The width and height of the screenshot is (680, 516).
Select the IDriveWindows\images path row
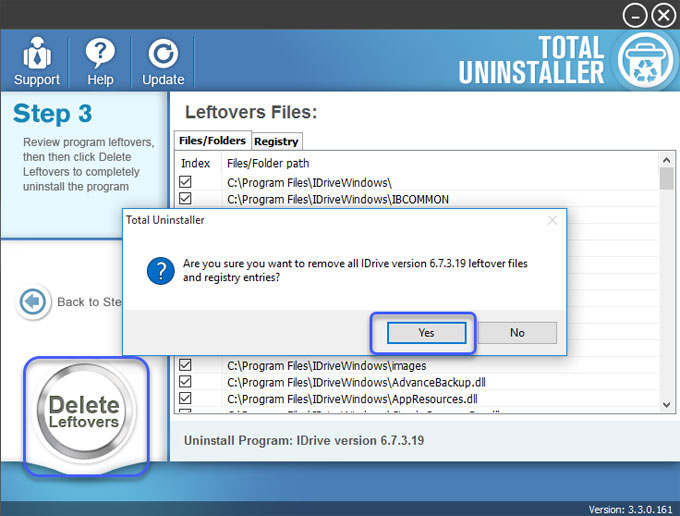point(327,366)
